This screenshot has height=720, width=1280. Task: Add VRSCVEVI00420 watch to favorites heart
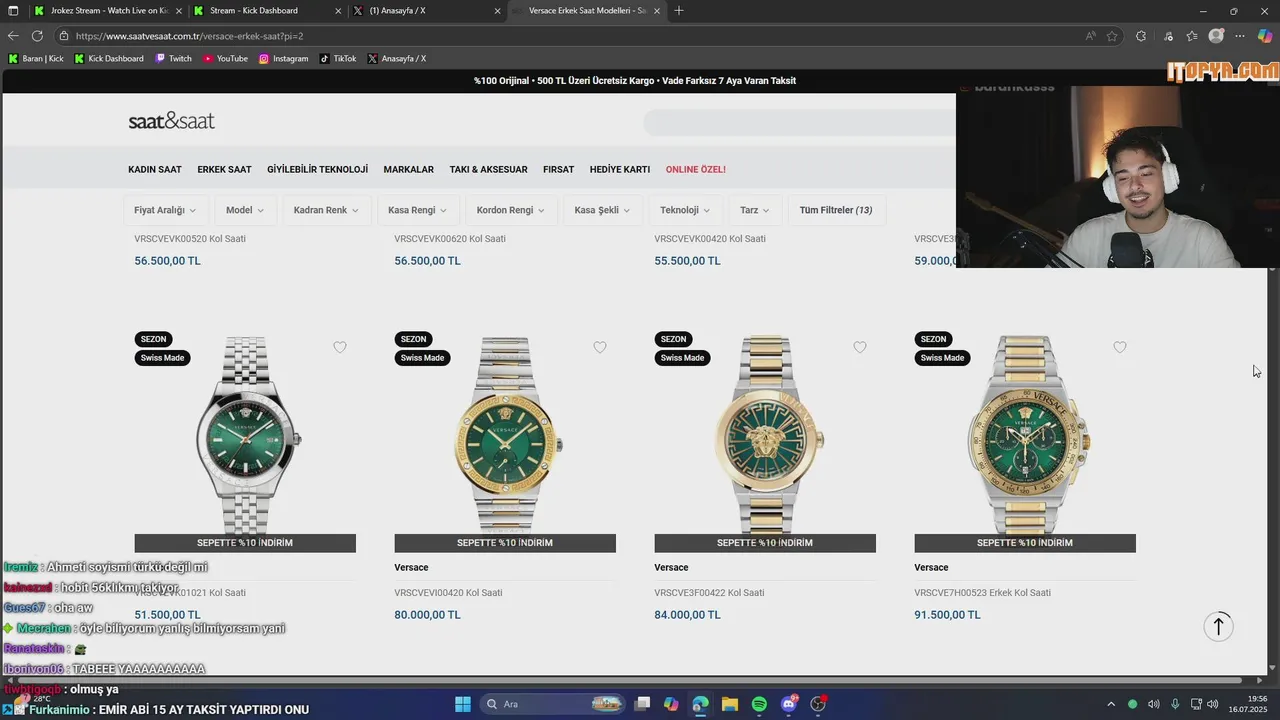click(x=600, y=347)
